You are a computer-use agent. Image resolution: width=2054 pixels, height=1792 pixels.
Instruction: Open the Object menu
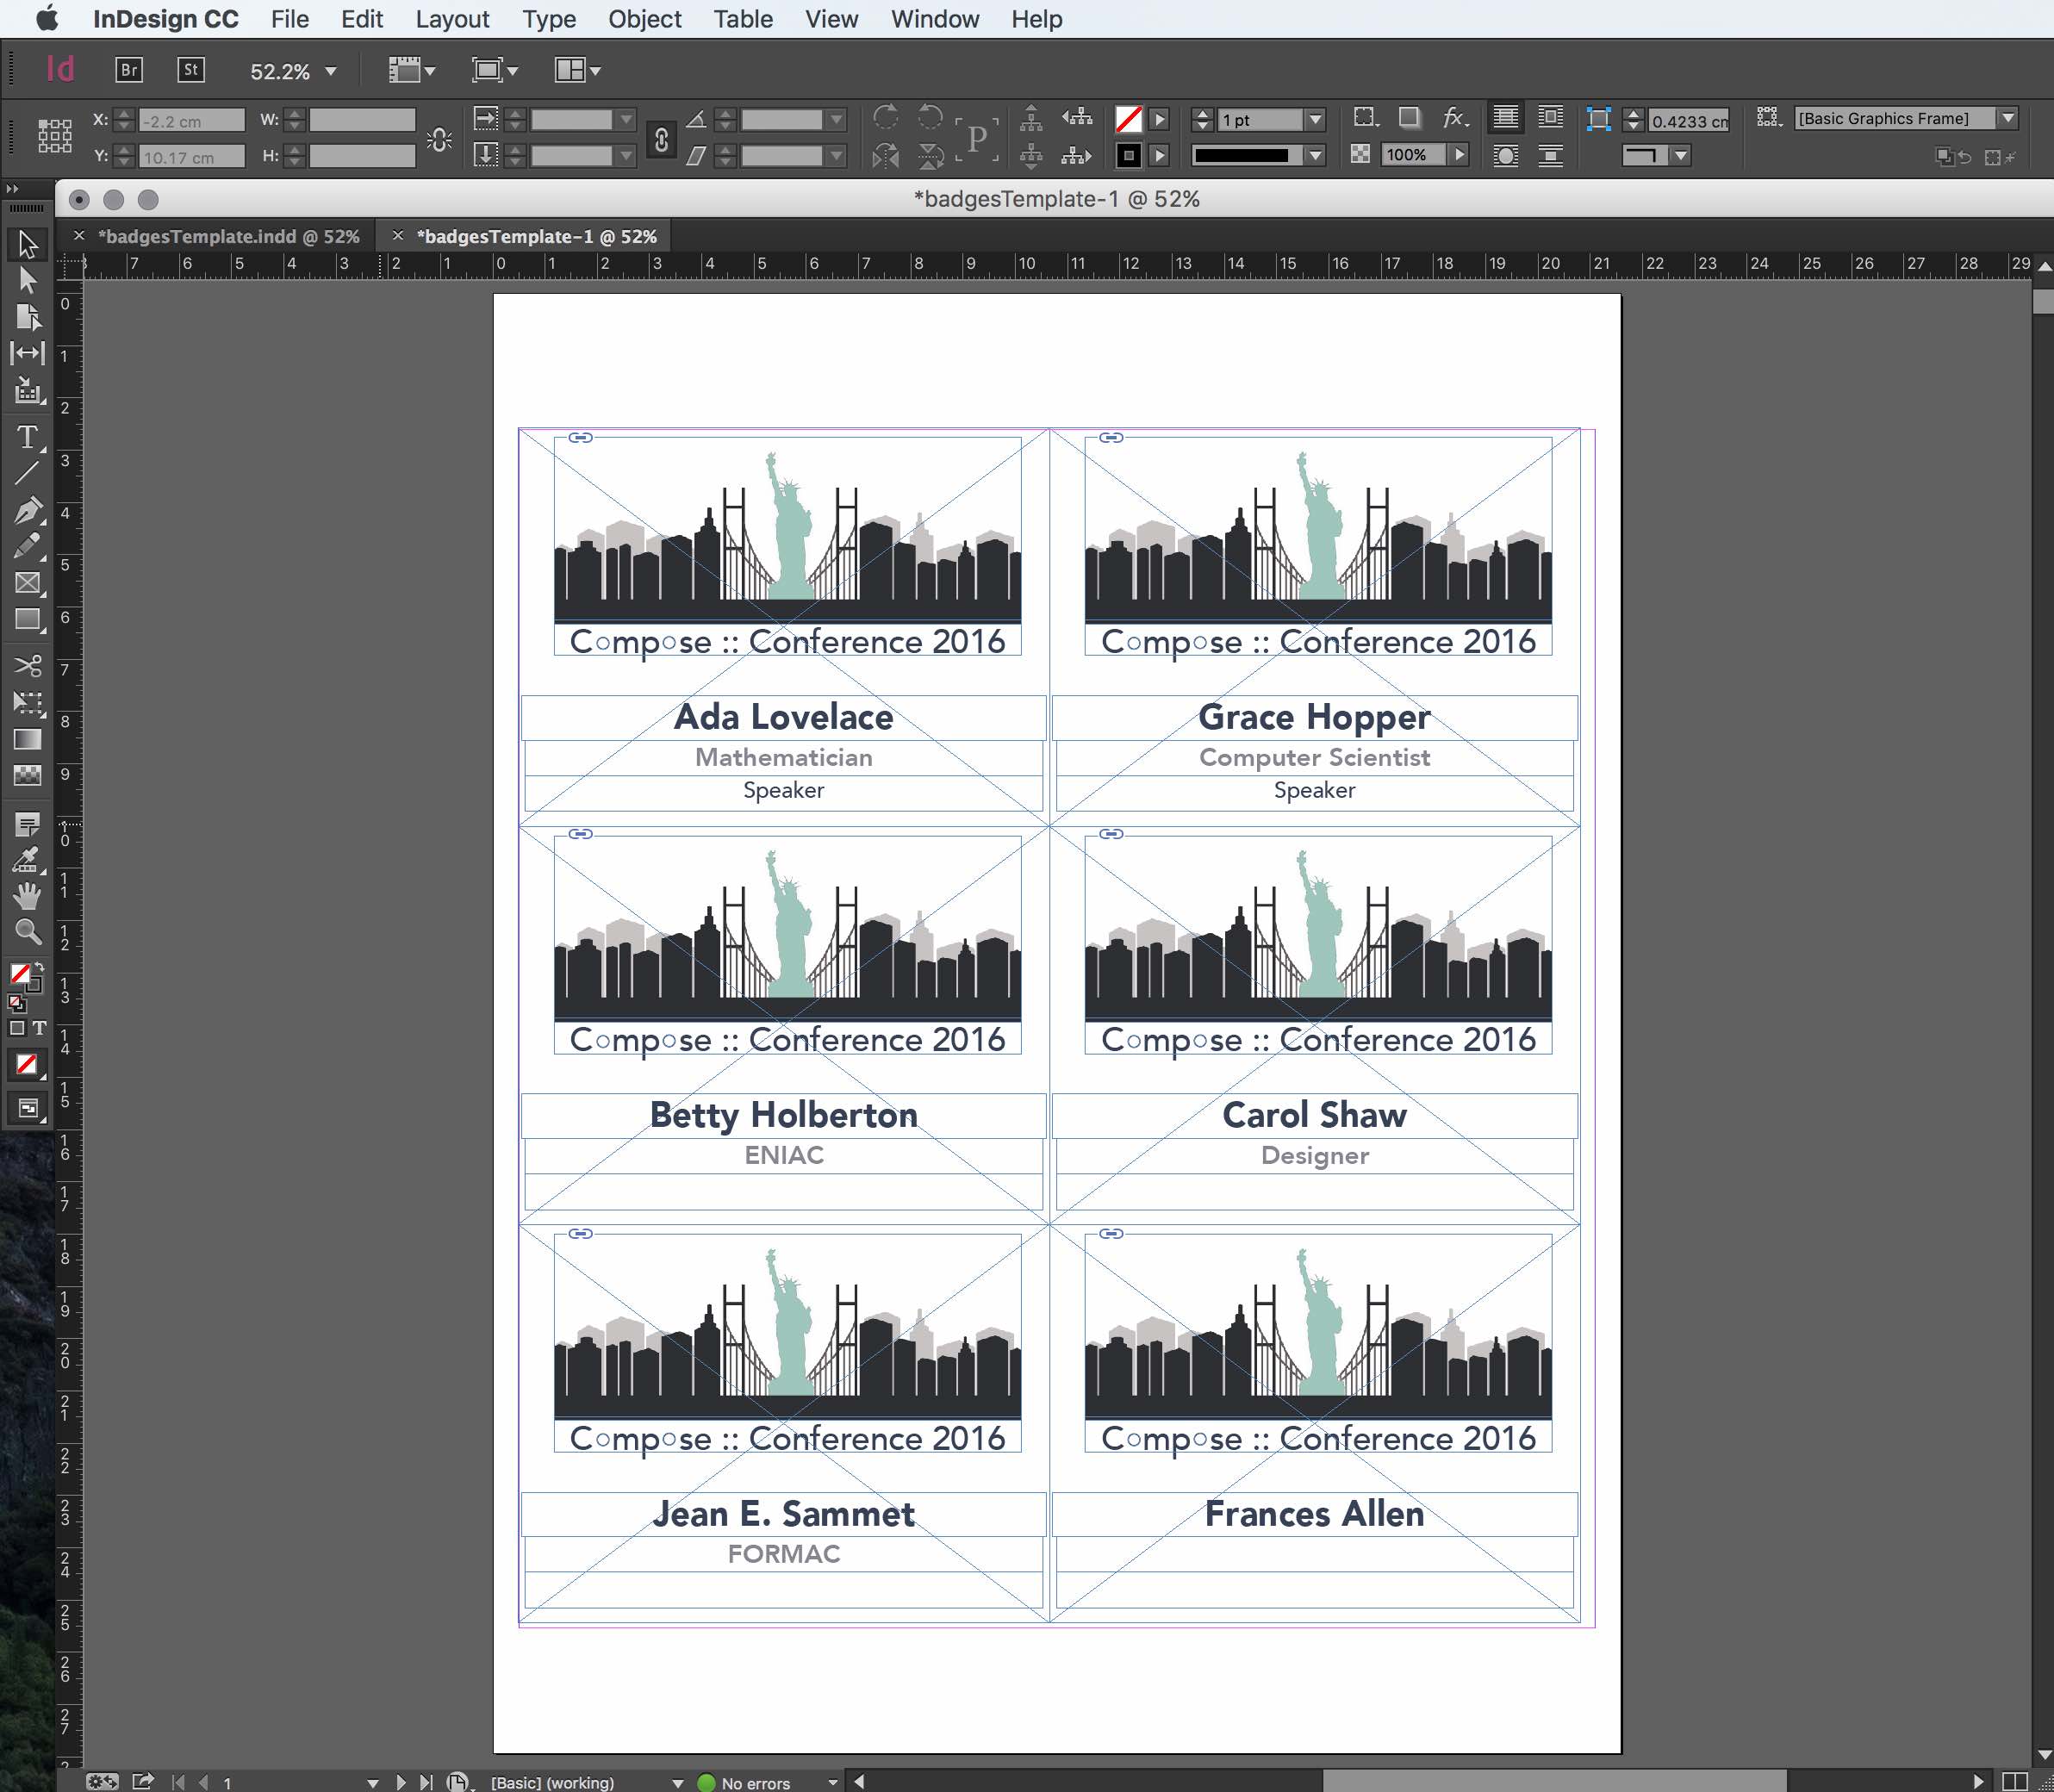coord(643,19)
